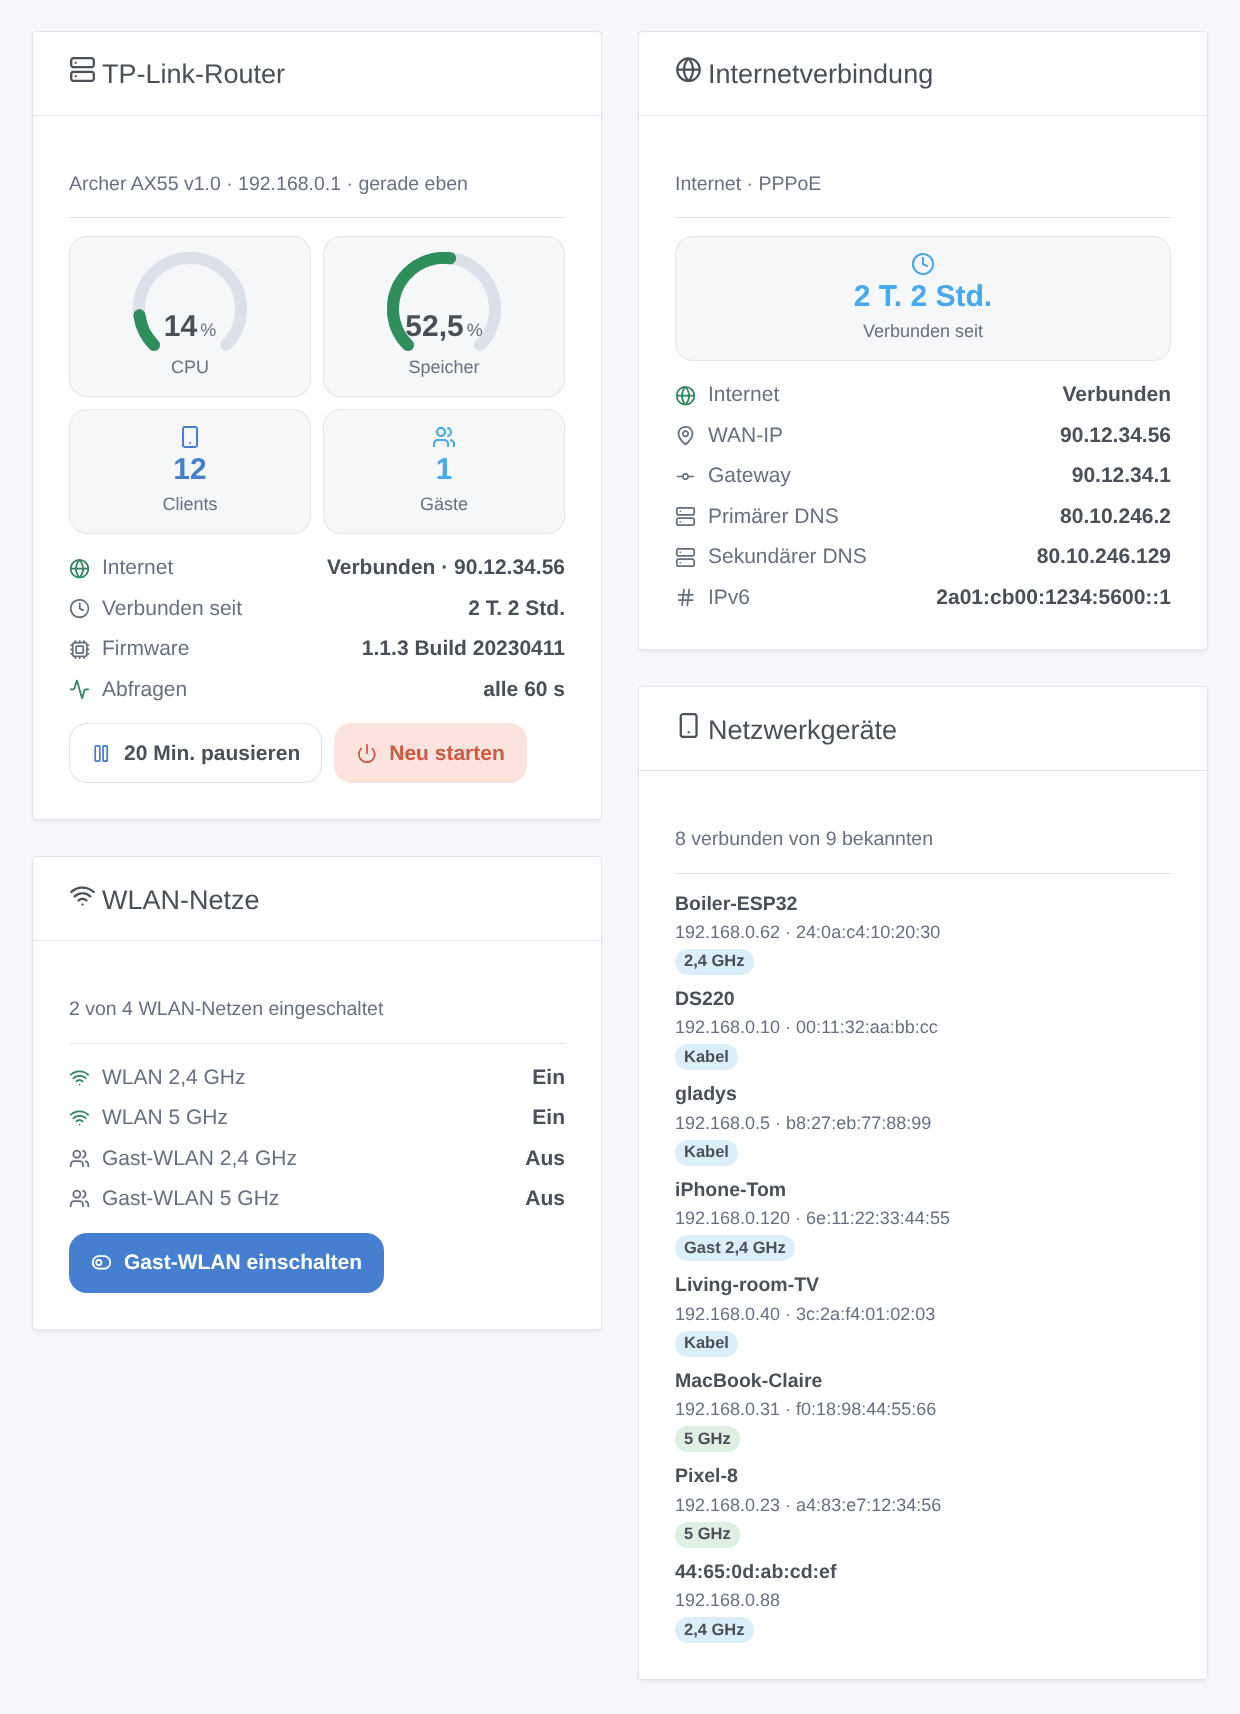Turn on guest Wi-Fi with Gast-WLAN einschalten
The height and width of the screenshot is (1714, 1240).
226,1263
